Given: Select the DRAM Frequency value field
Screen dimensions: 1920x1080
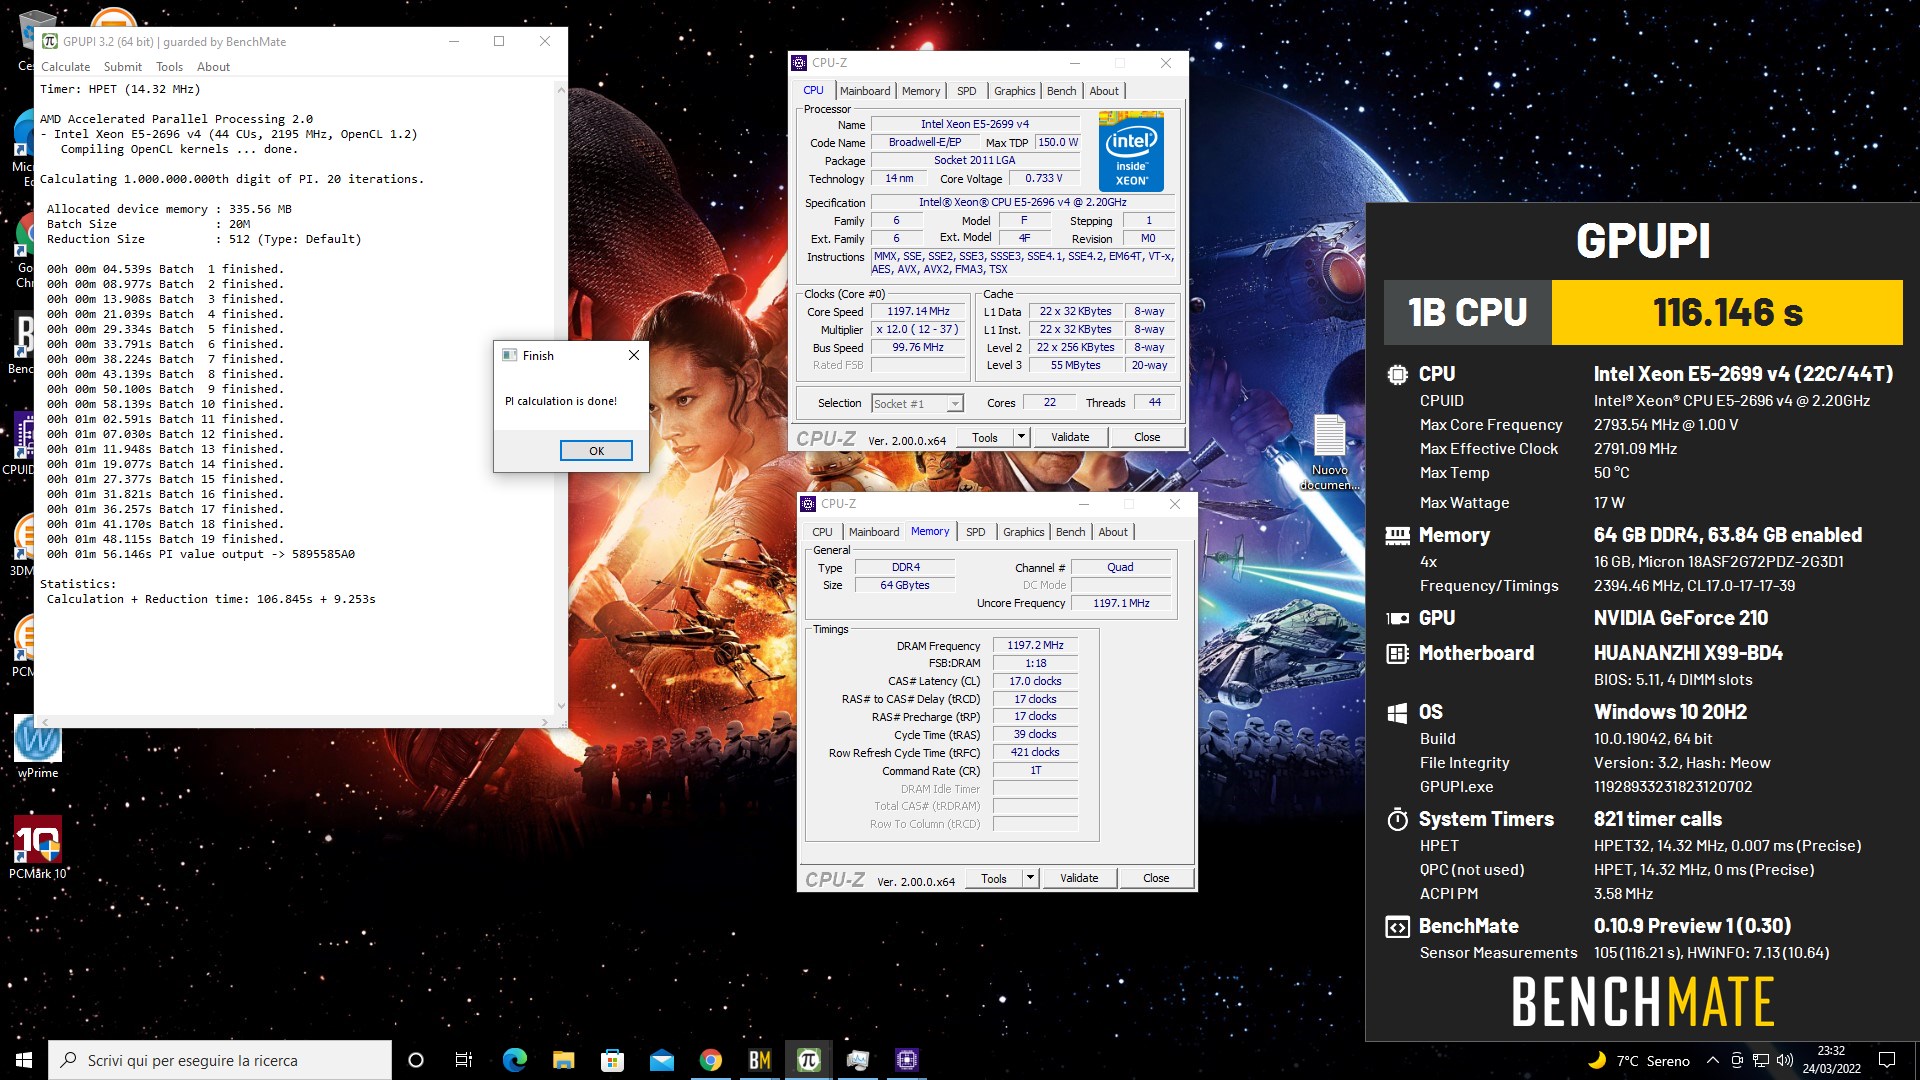Looking at the screenshot, I should pyautogui.click(x=1035, y=646).
